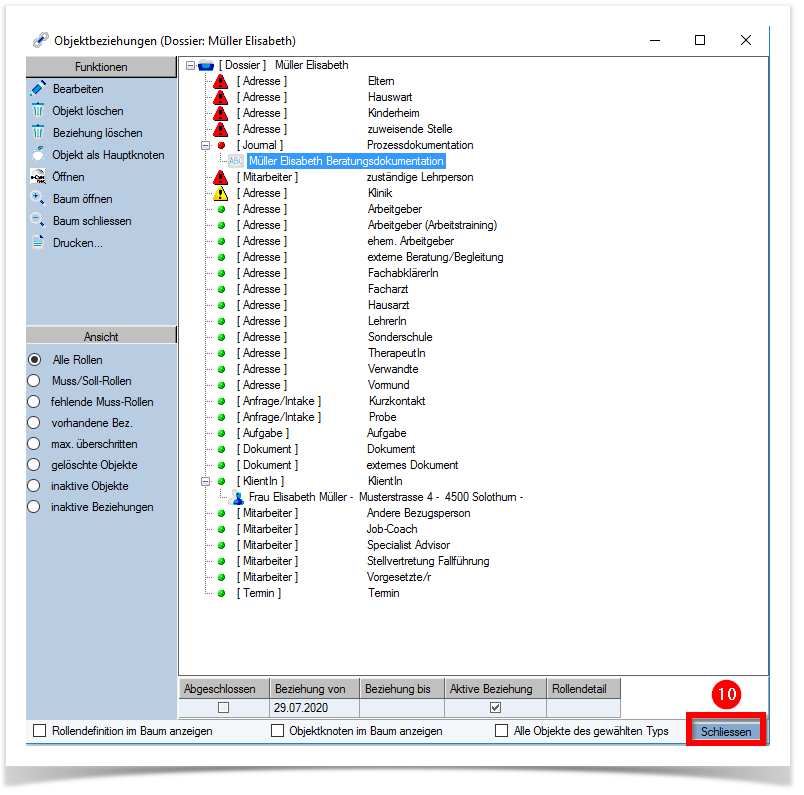Click the Objekt löschen trash icon

click(38, 110)
